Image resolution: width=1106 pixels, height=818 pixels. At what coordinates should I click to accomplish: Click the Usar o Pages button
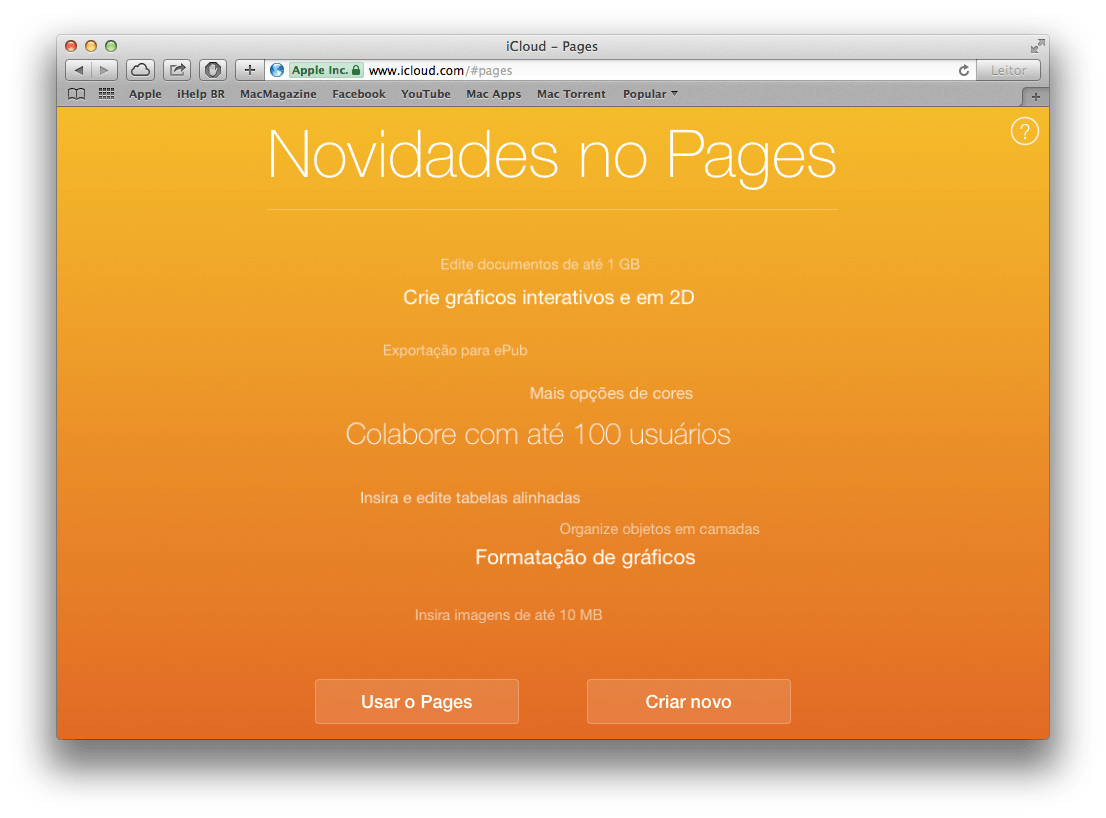pos(417,702)
